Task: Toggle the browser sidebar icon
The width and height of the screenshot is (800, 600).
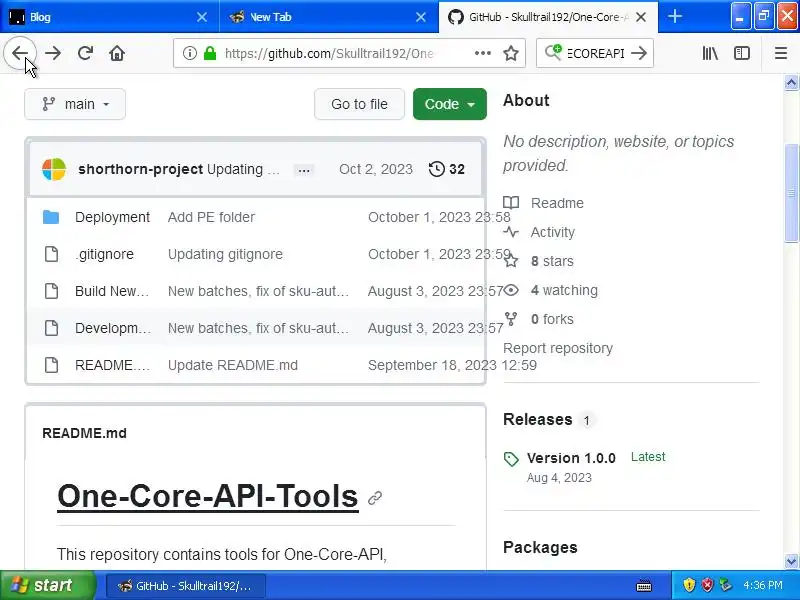Action: (741, 53)
